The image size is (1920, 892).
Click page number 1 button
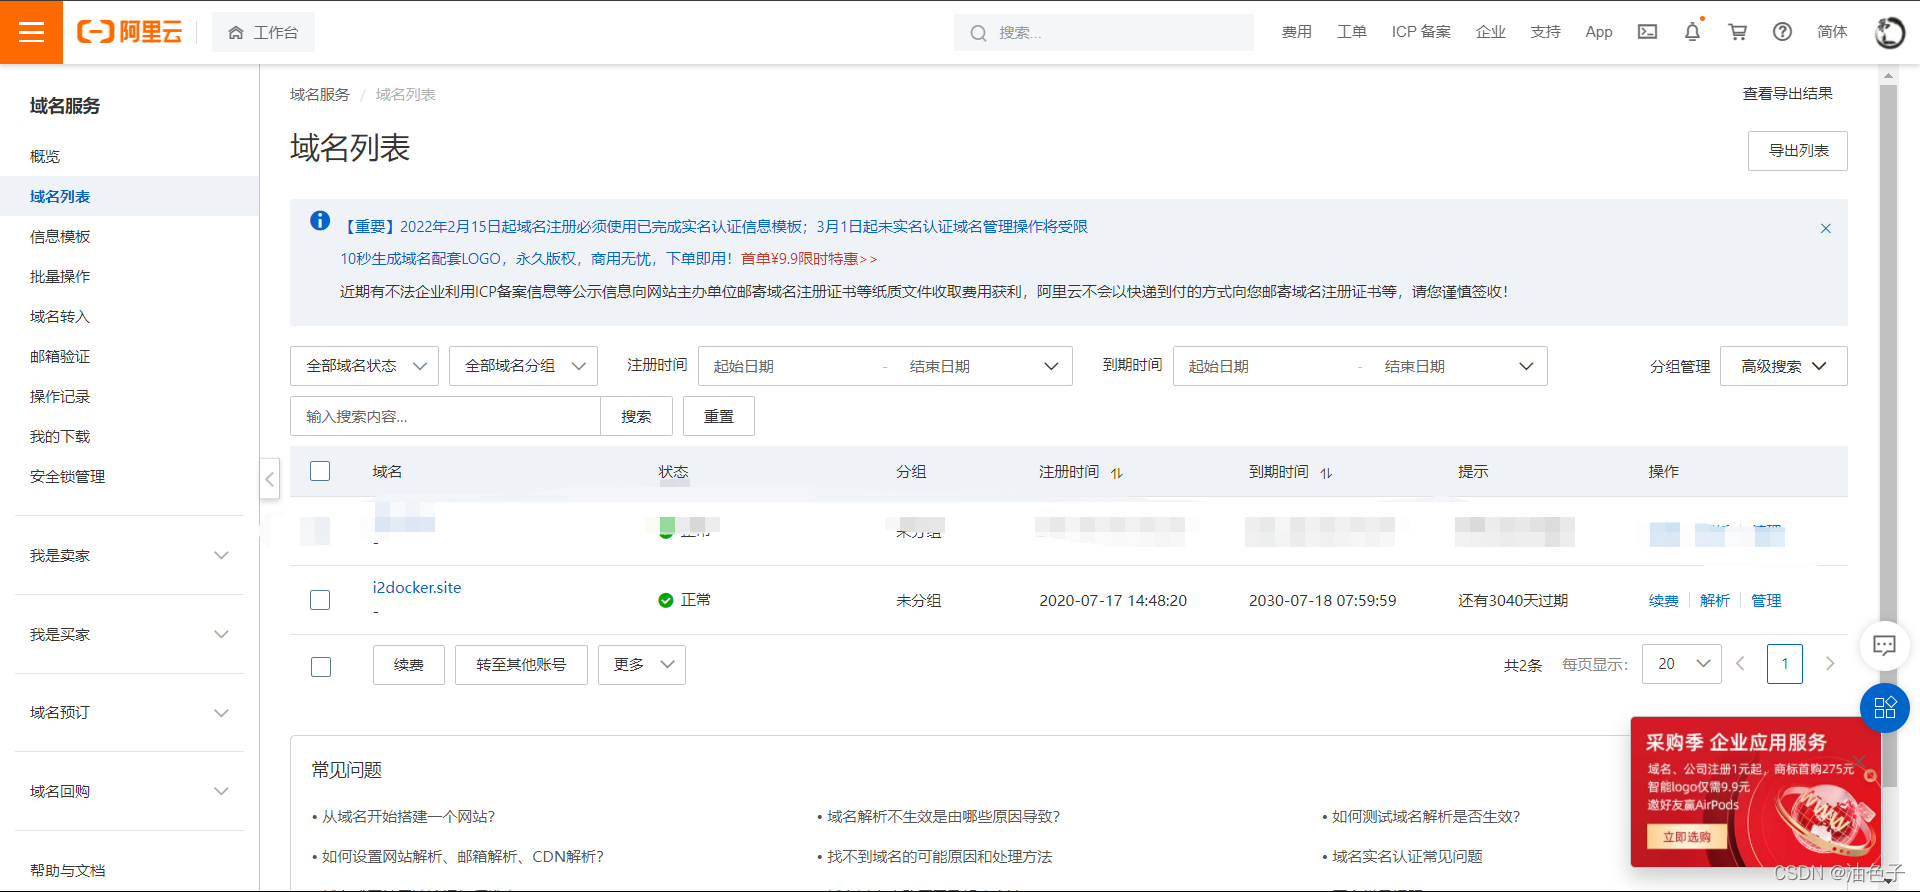click(x=1785, y=664)
